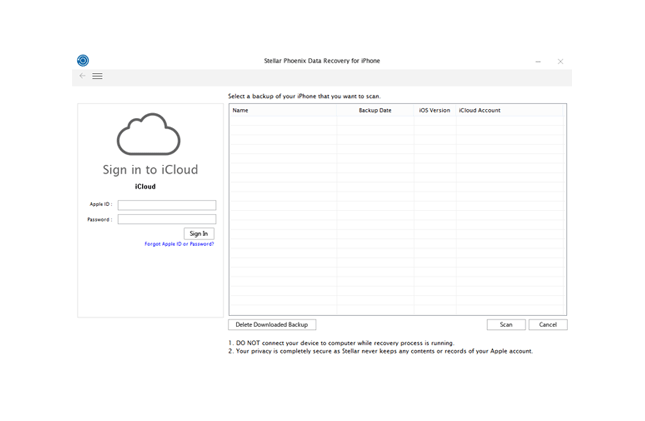
Task: Click the Sign In button
Action: 199,234
